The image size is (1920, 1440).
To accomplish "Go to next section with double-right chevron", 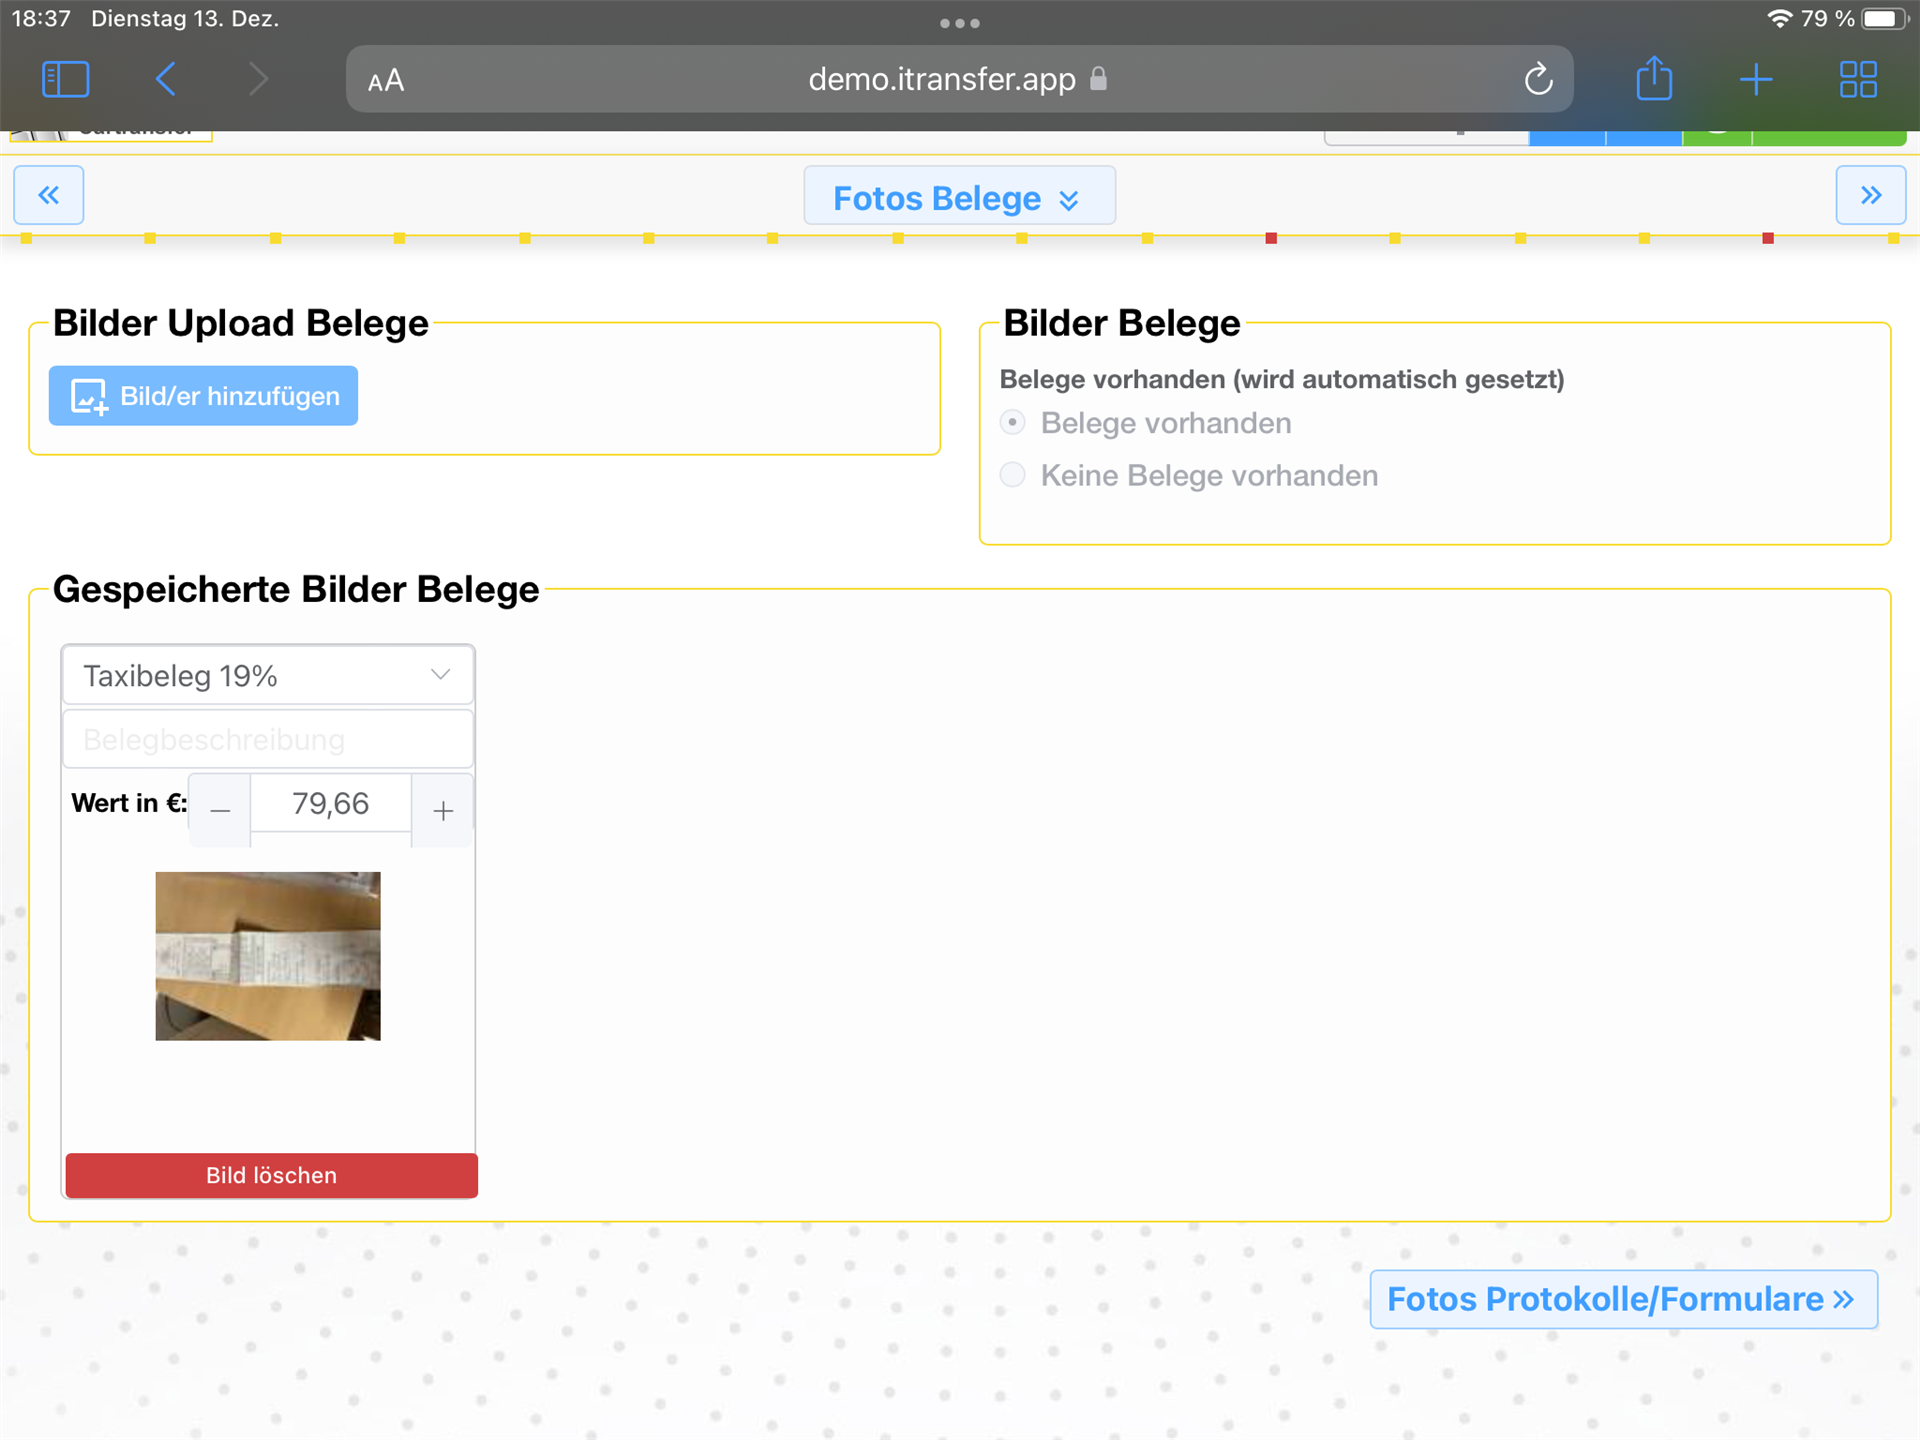I will click(x=1871, y=195).
